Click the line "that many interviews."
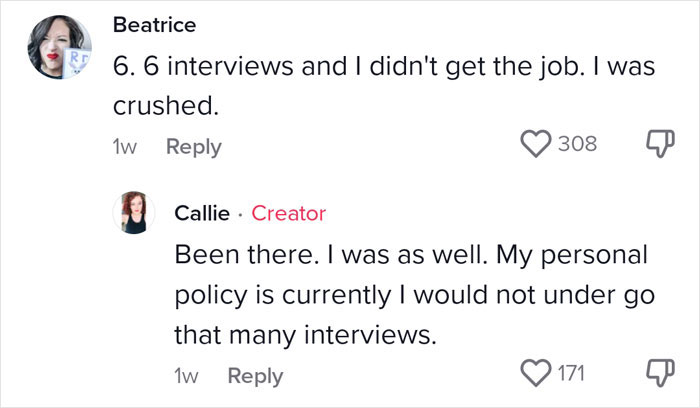The width and height of the screenshot is (700, 408). (x=306, y=335)
